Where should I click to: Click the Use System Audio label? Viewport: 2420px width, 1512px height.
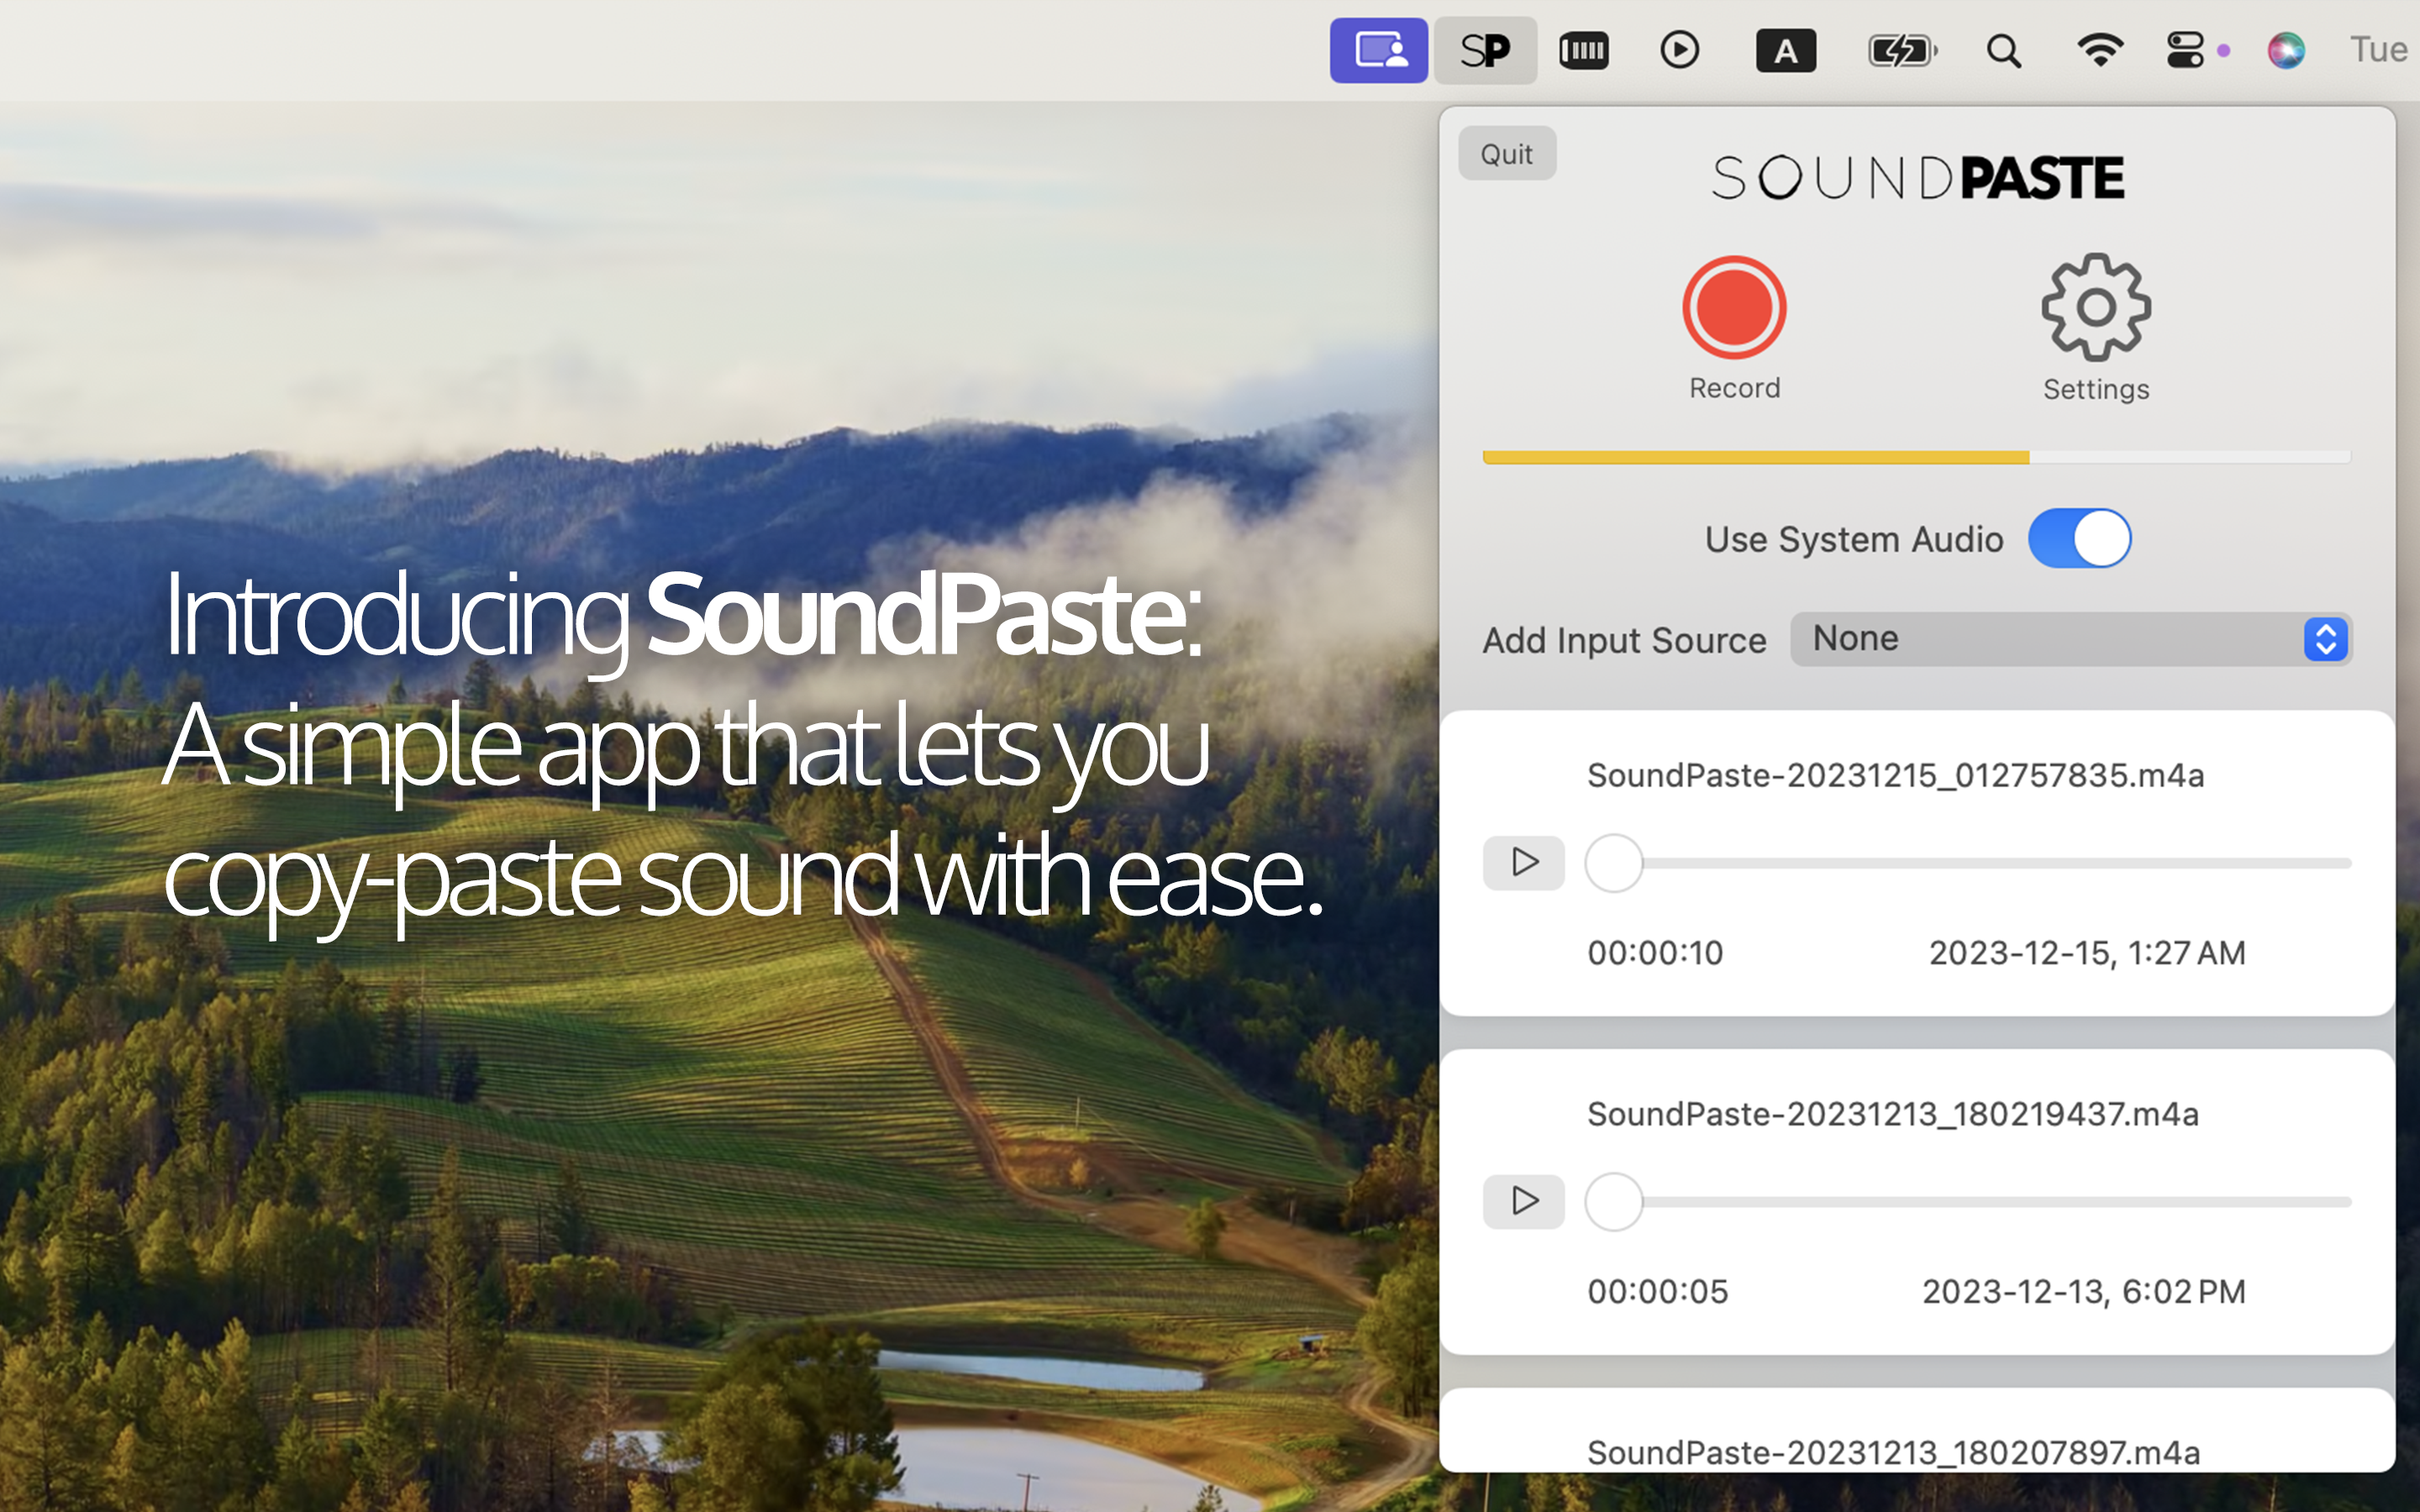1854,540
